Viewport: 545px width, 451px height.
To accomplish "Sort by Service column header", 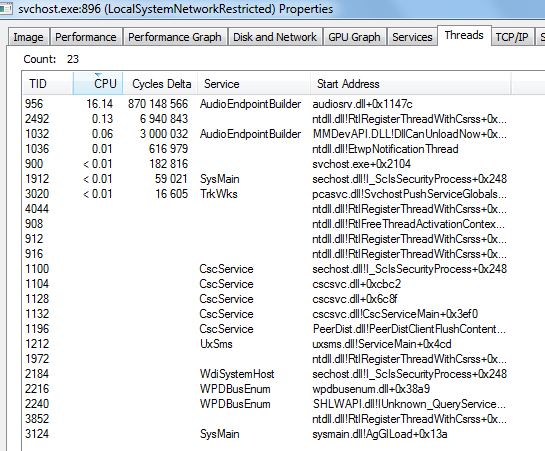I will click(254, 84).
